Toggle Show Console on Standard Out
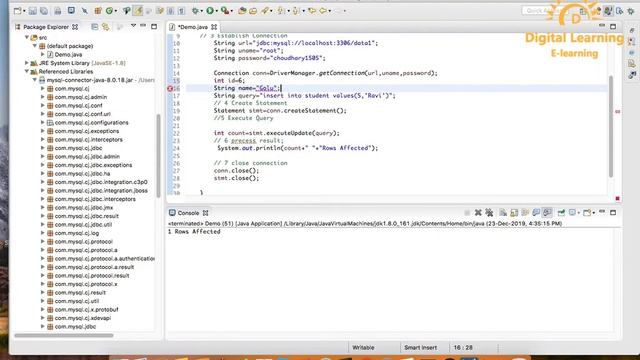640x360 pixels. point(536,213)
